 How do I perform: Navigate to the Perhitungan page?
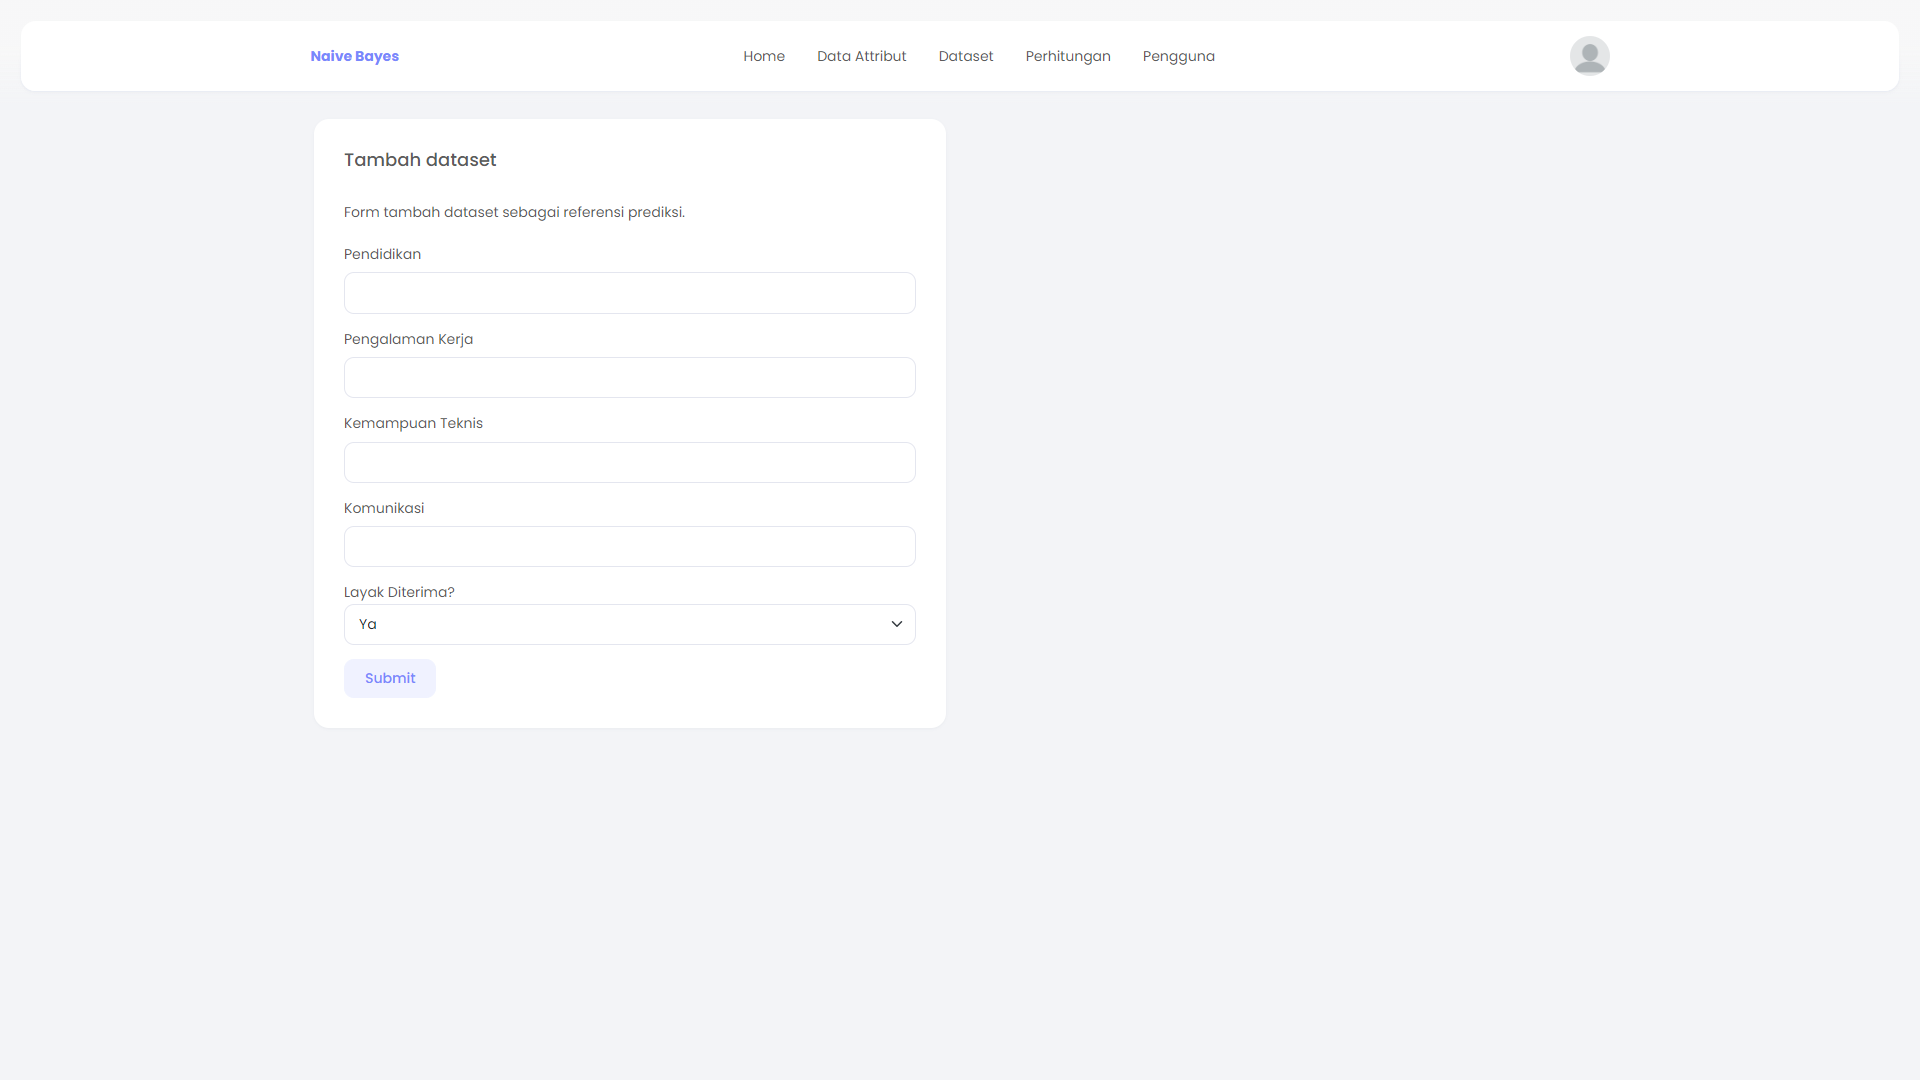tap(1068, 56)
